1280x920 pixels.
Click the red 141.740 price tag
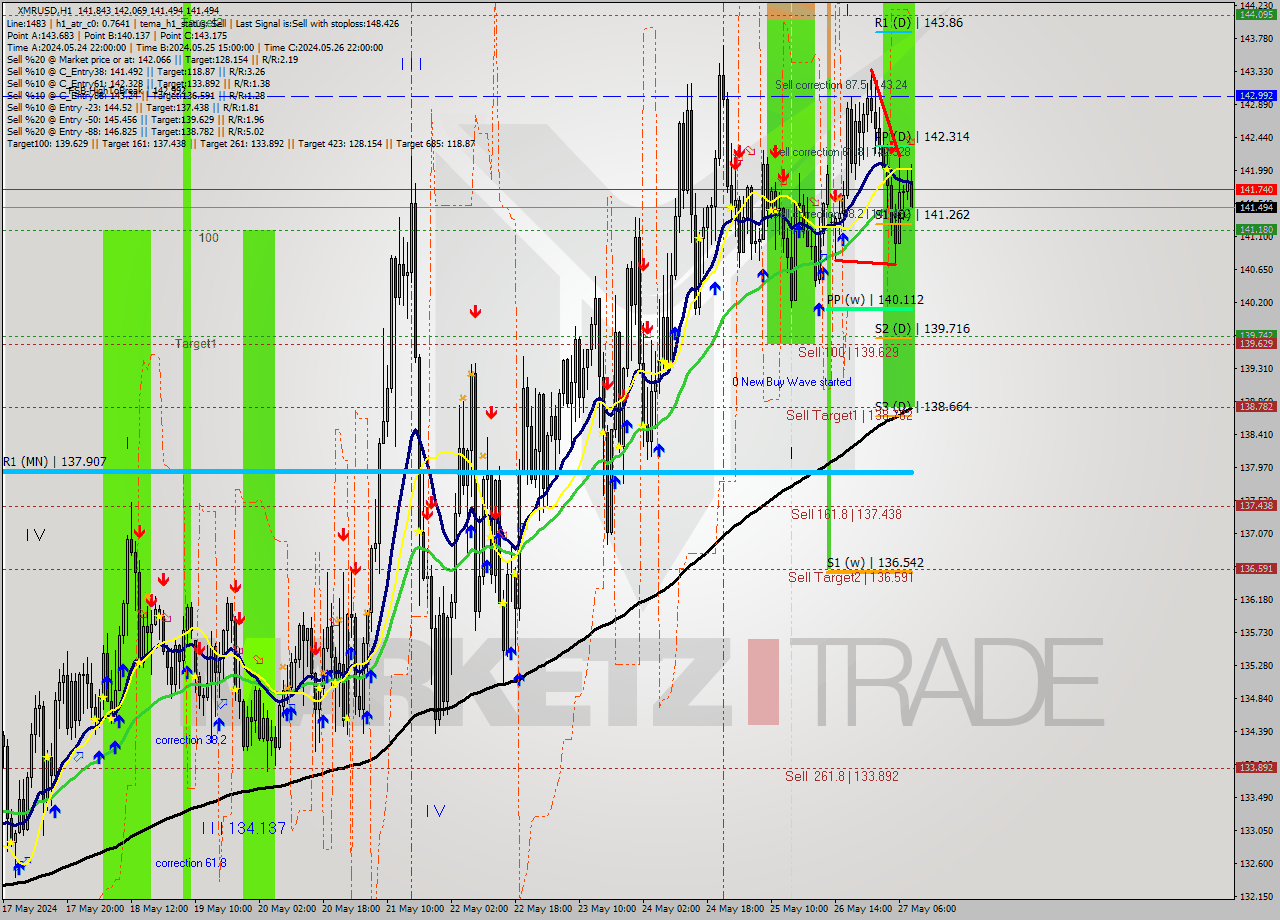1256,189
